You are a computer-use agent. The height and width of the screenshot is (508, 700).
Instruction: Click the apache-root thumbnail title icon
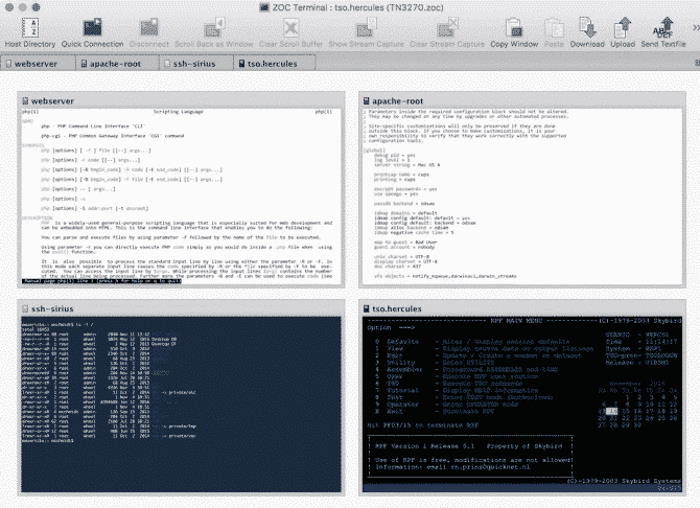click(x=366, y=101)
